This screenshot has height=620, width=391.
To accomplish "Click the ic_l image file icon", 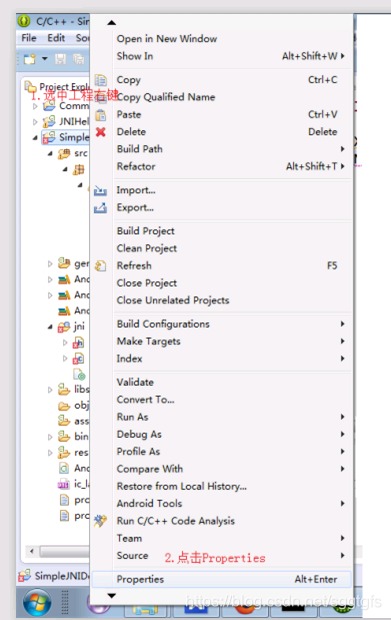I will coord(64,484).
